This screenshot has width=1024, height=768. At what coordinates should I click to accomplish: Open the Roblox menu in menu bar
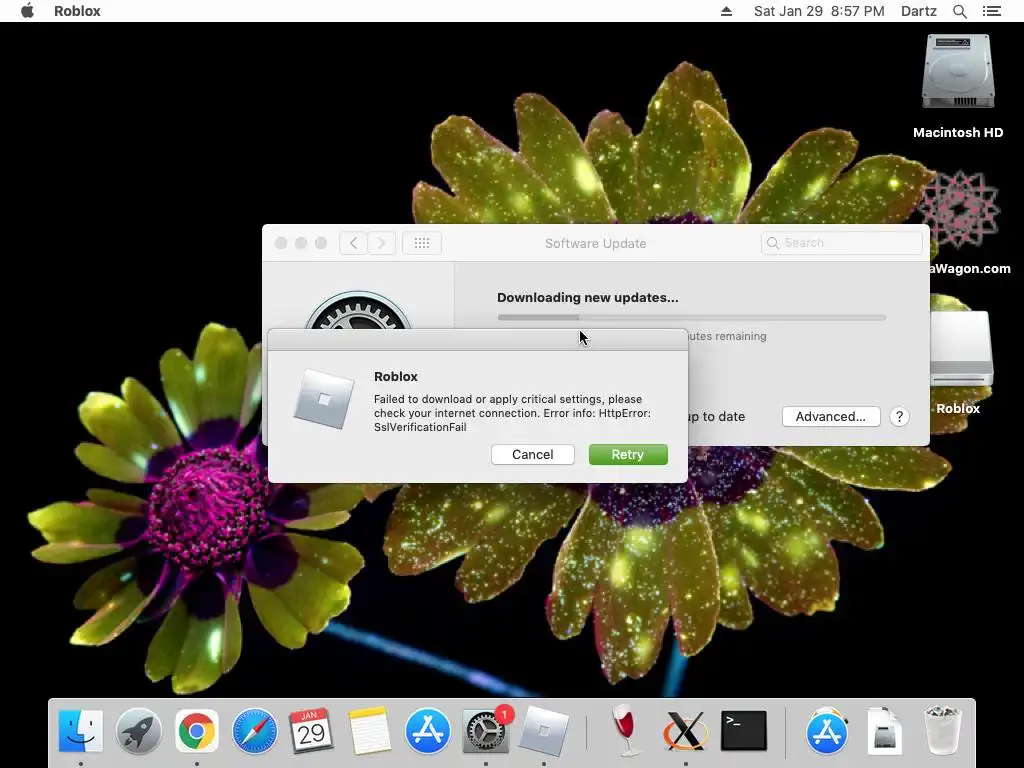click(x=77, y=11)
